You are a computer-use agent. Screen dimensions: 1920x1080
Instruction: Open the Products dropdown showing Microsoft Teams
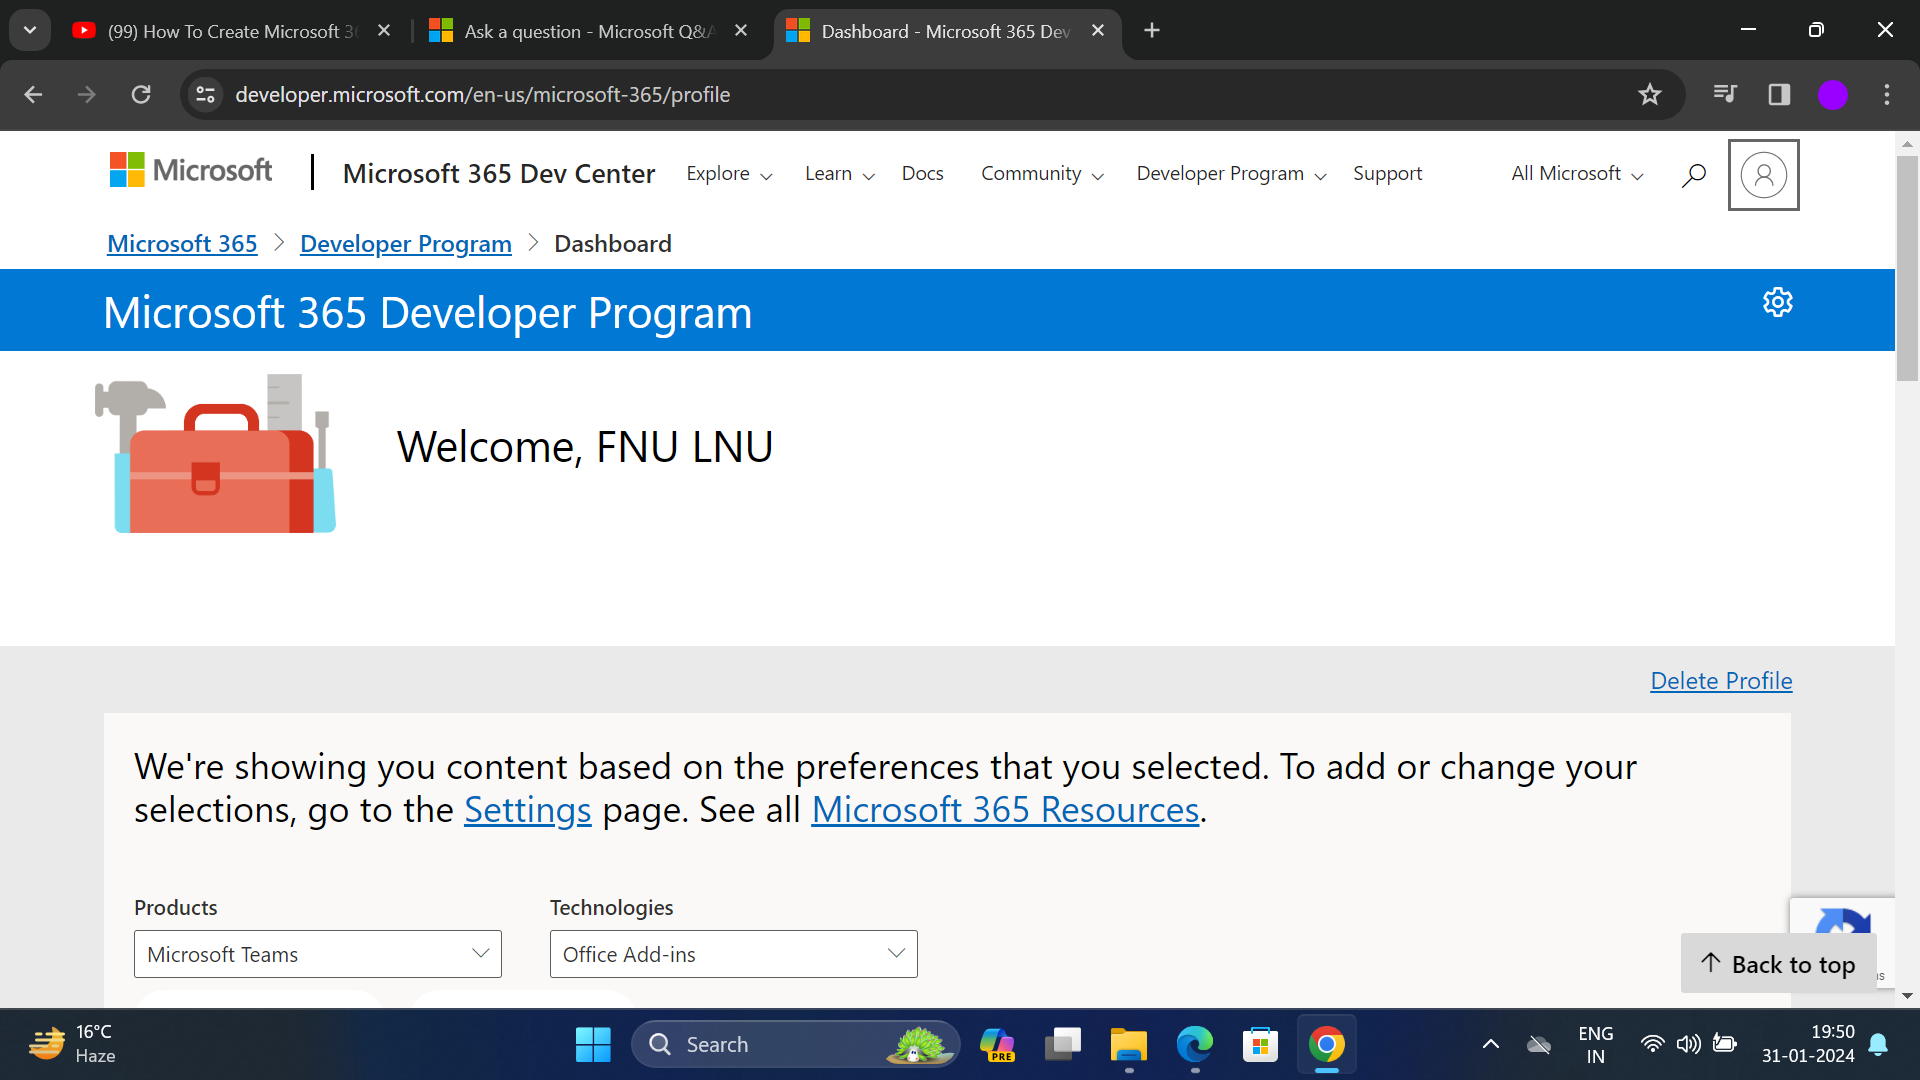pyautogui.click(x=317, y=954)
